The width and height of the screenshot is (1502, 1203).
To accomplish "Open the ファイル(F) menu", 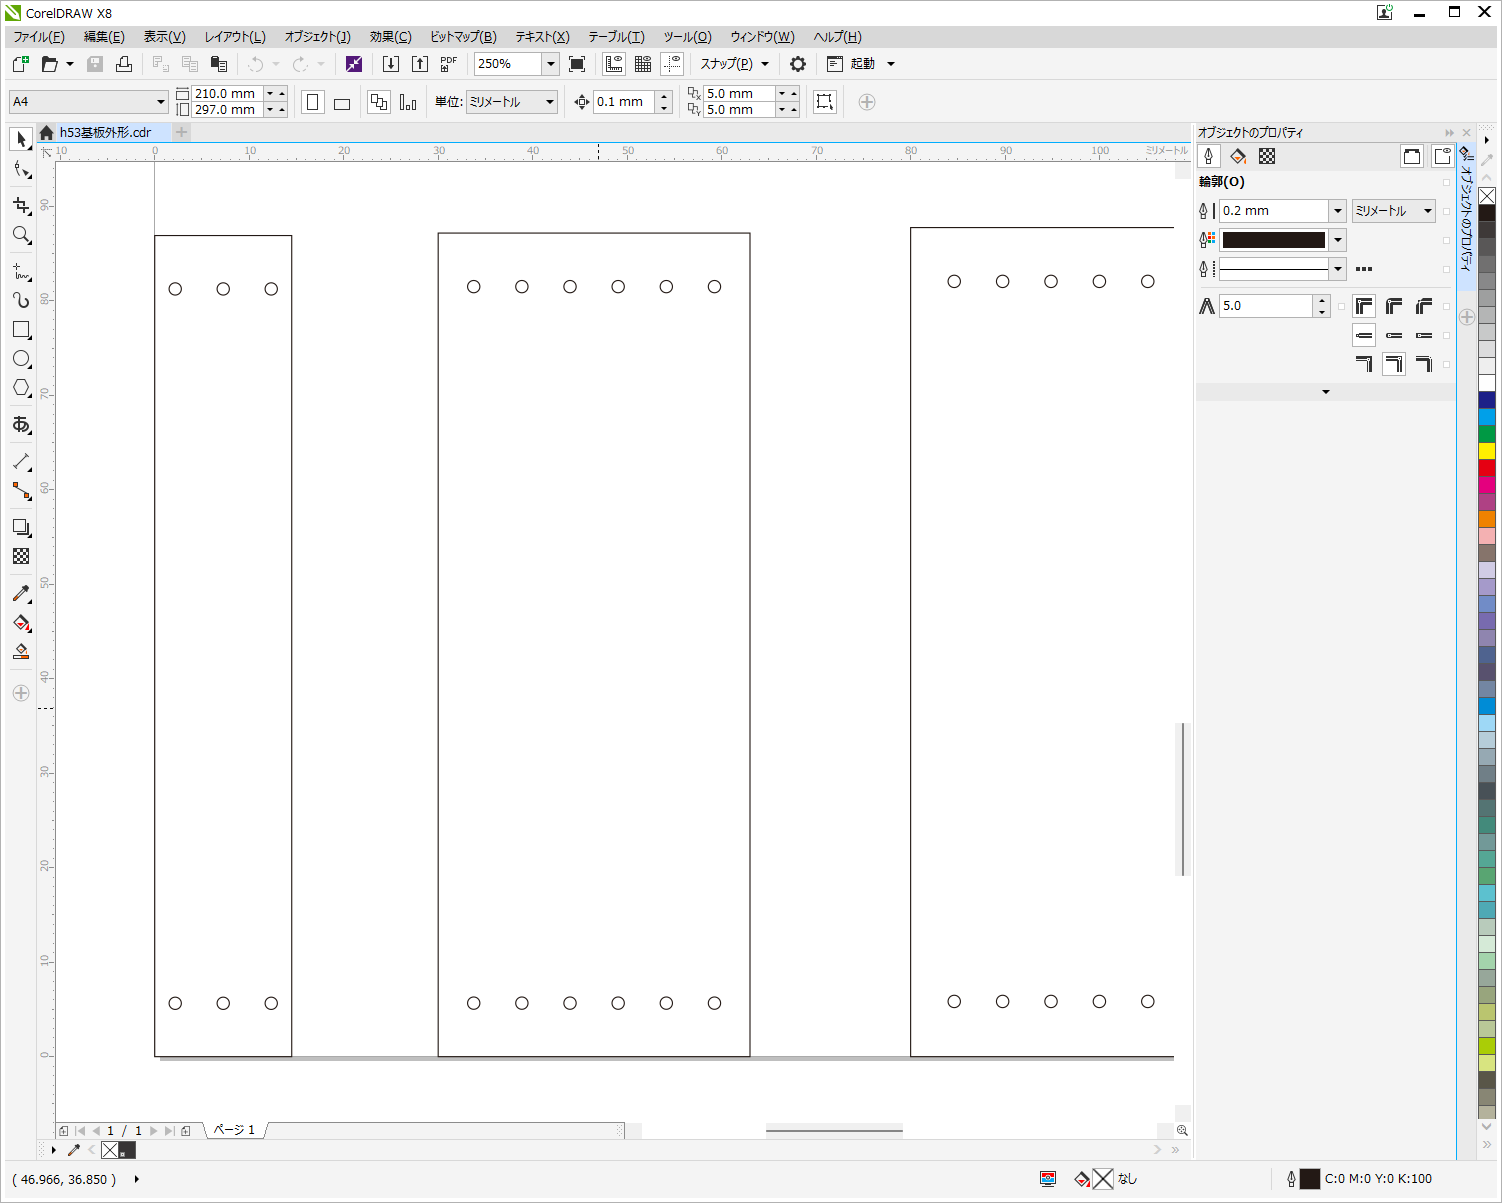I will click(x=39, y=37).
